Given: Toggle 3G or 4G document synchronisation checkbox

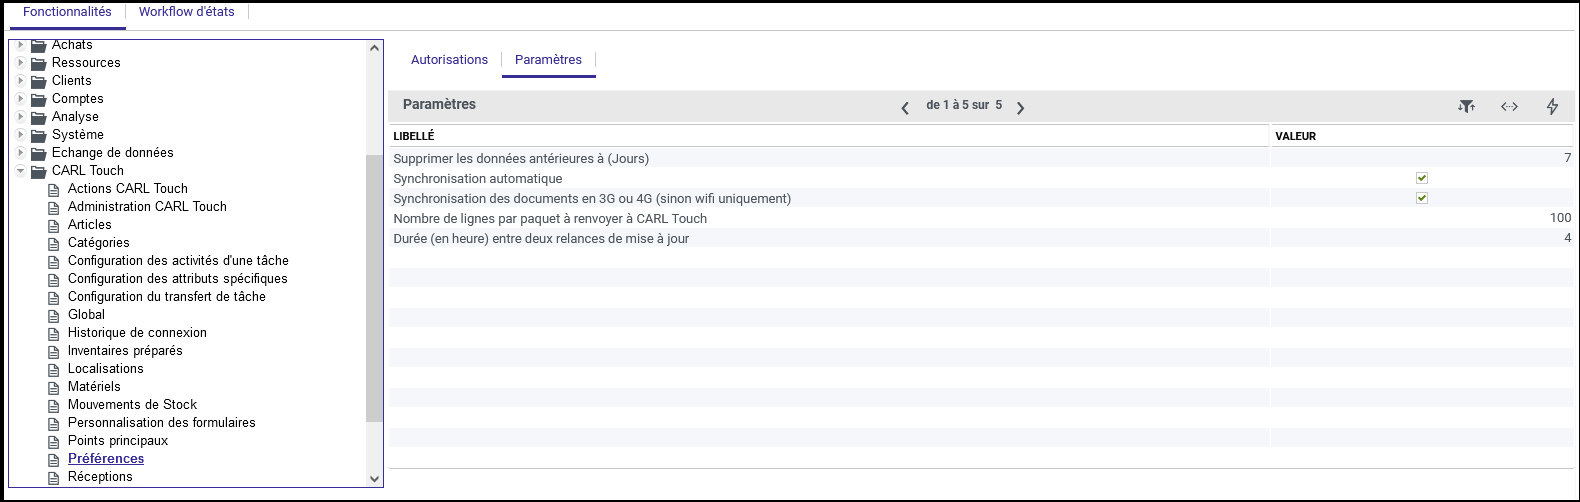Looking at the screenshot, I should [x=1422, y=198].
